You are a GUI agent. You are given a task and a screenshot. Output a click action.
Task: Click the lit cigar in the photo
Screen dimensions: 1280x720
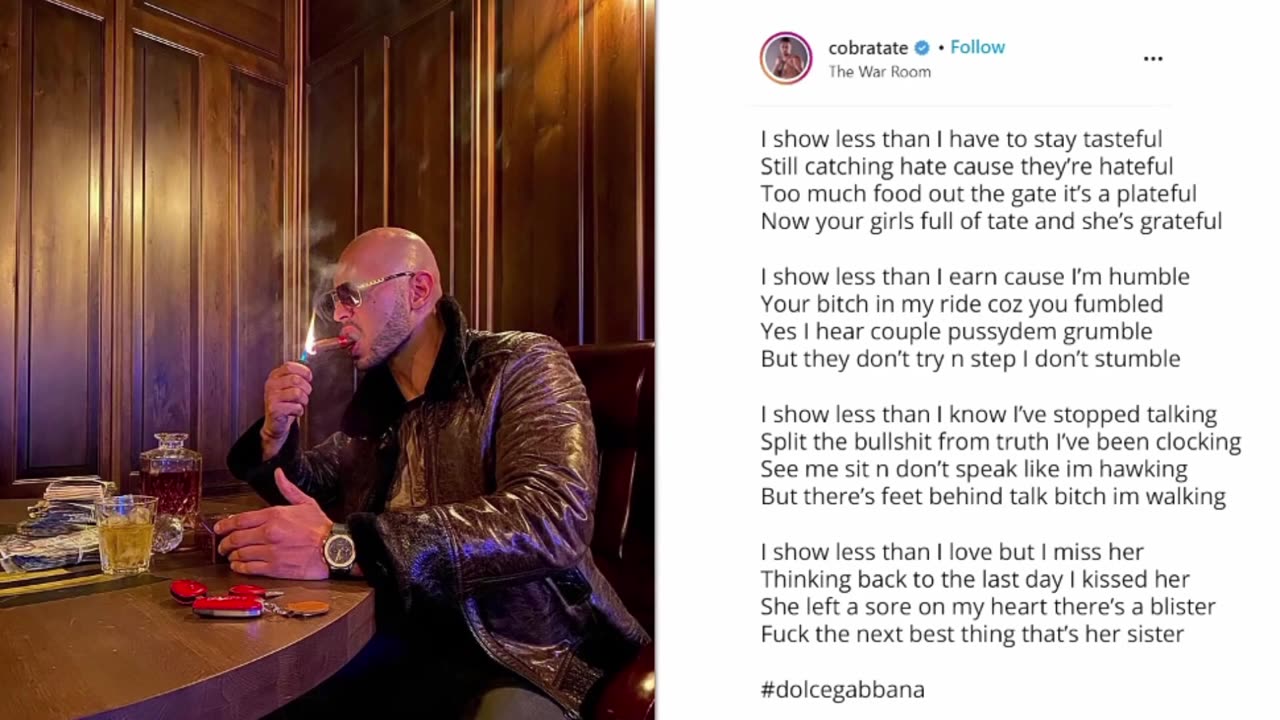tap(328, 344)
